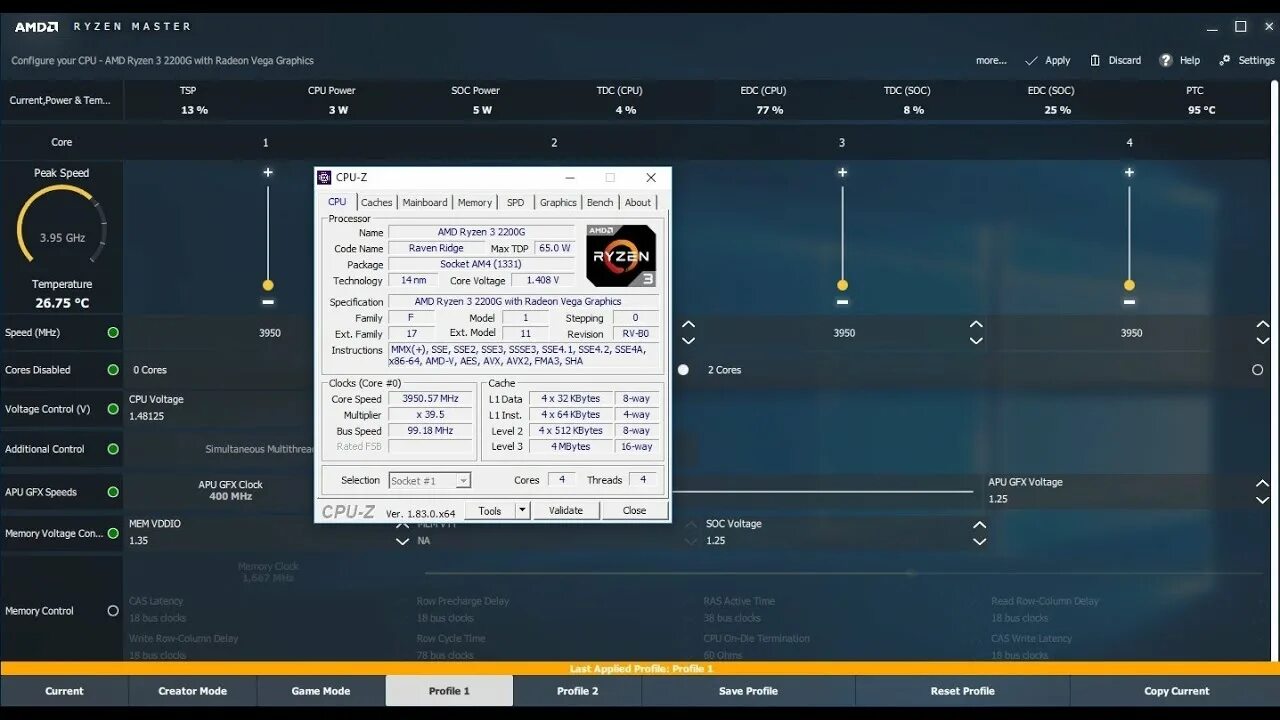Click the Ryzen 3 logo in CPU-Z
Screen dimensions: 1280x720
pos(621,255)
